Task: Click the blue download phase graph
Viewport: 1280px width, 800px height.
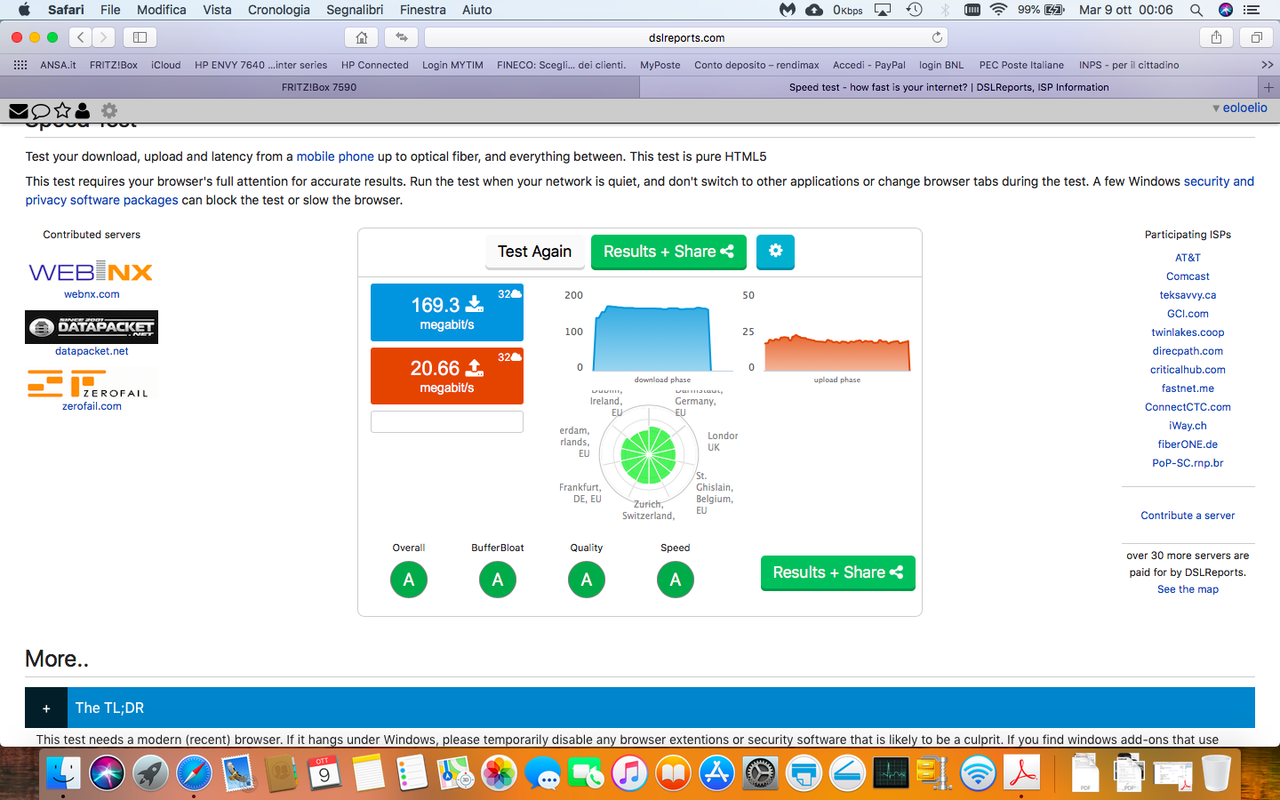Action: [651, 337]
